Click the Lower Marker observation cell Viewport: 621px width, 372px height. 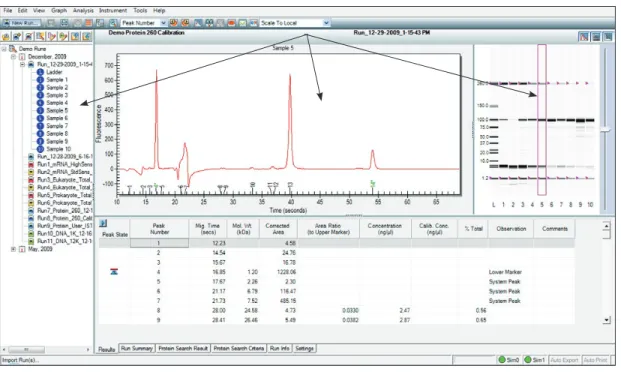[505, 272]
